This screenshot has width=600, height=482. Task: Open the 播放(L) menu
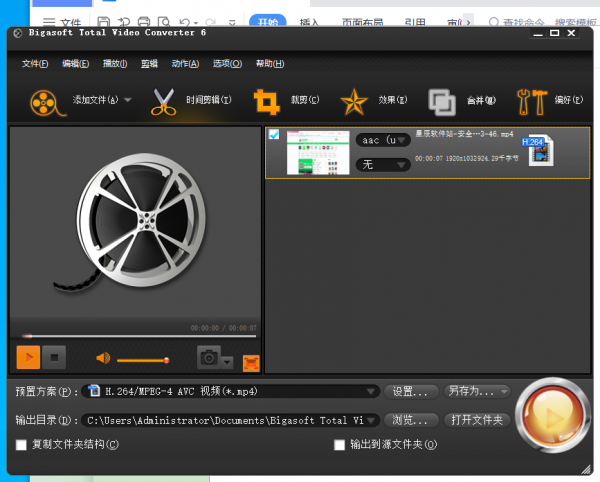point(115,64)
